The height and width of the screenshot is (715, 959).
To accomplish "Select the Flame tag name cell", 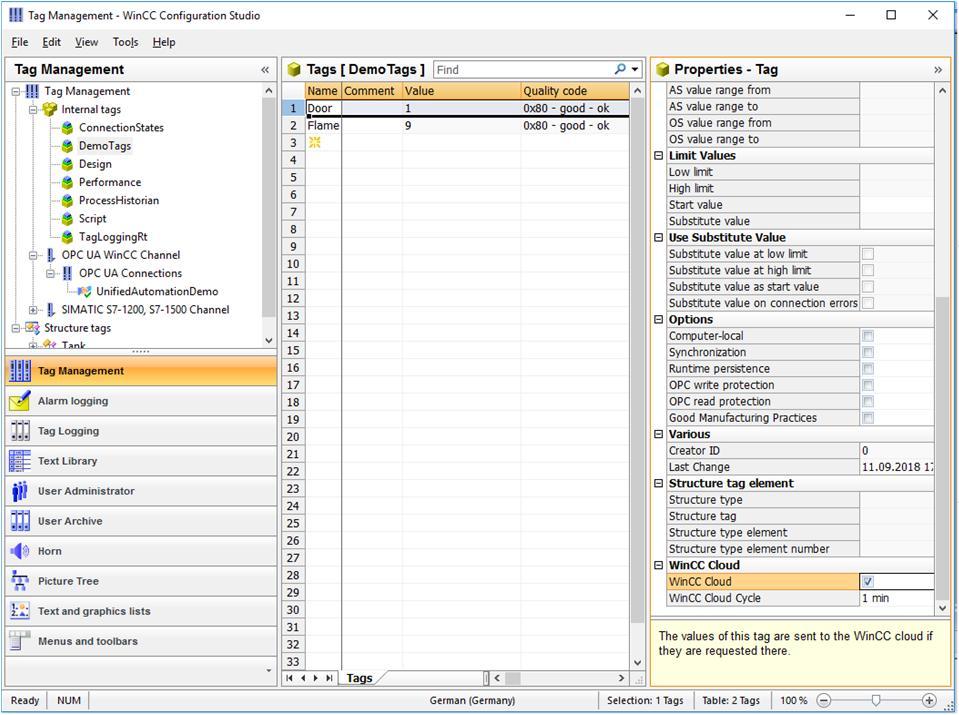I will coord(323,125).
